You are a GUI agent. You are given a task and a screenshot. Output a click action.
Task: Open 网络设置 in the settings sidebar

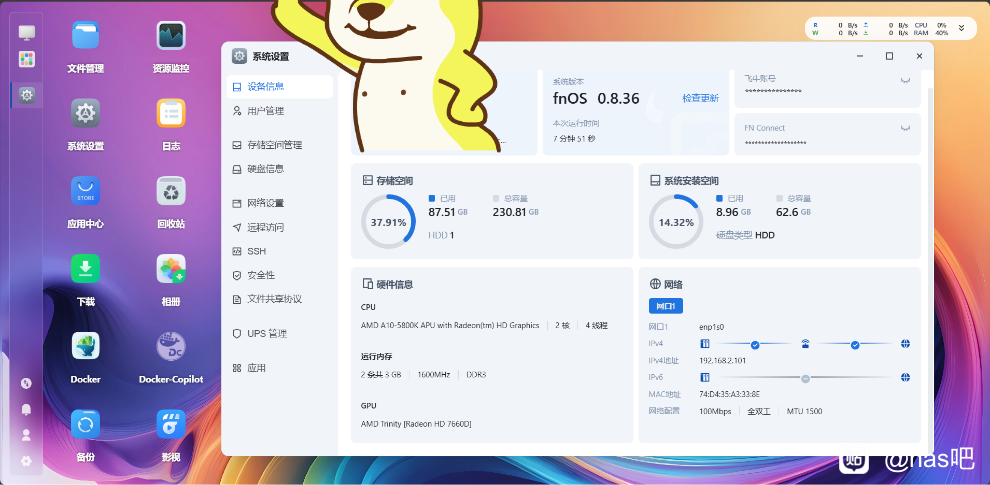(x=280, y=203)
